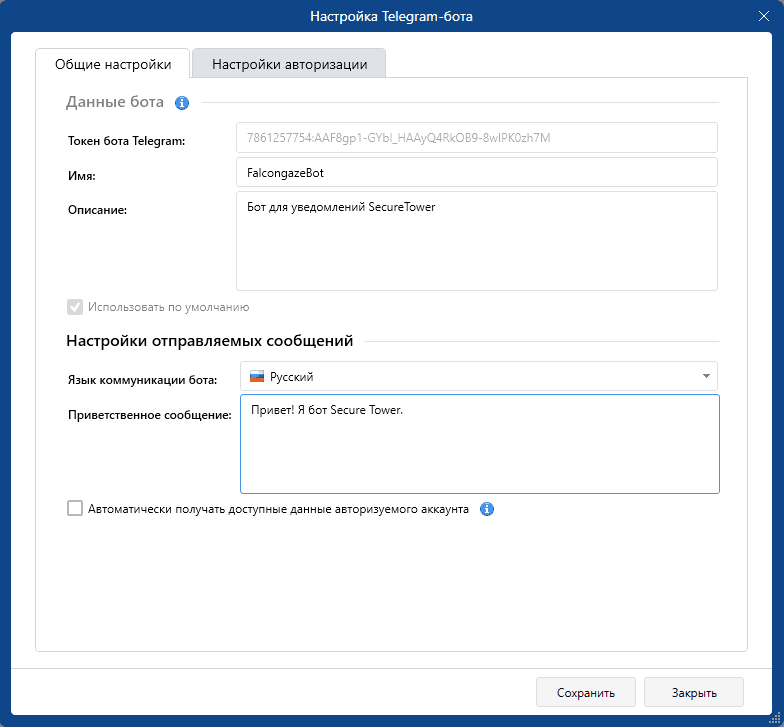Viewport: 784px width, 727px height.
Task: Click the Приветственное сообщение text area
Action: point(480,444)
